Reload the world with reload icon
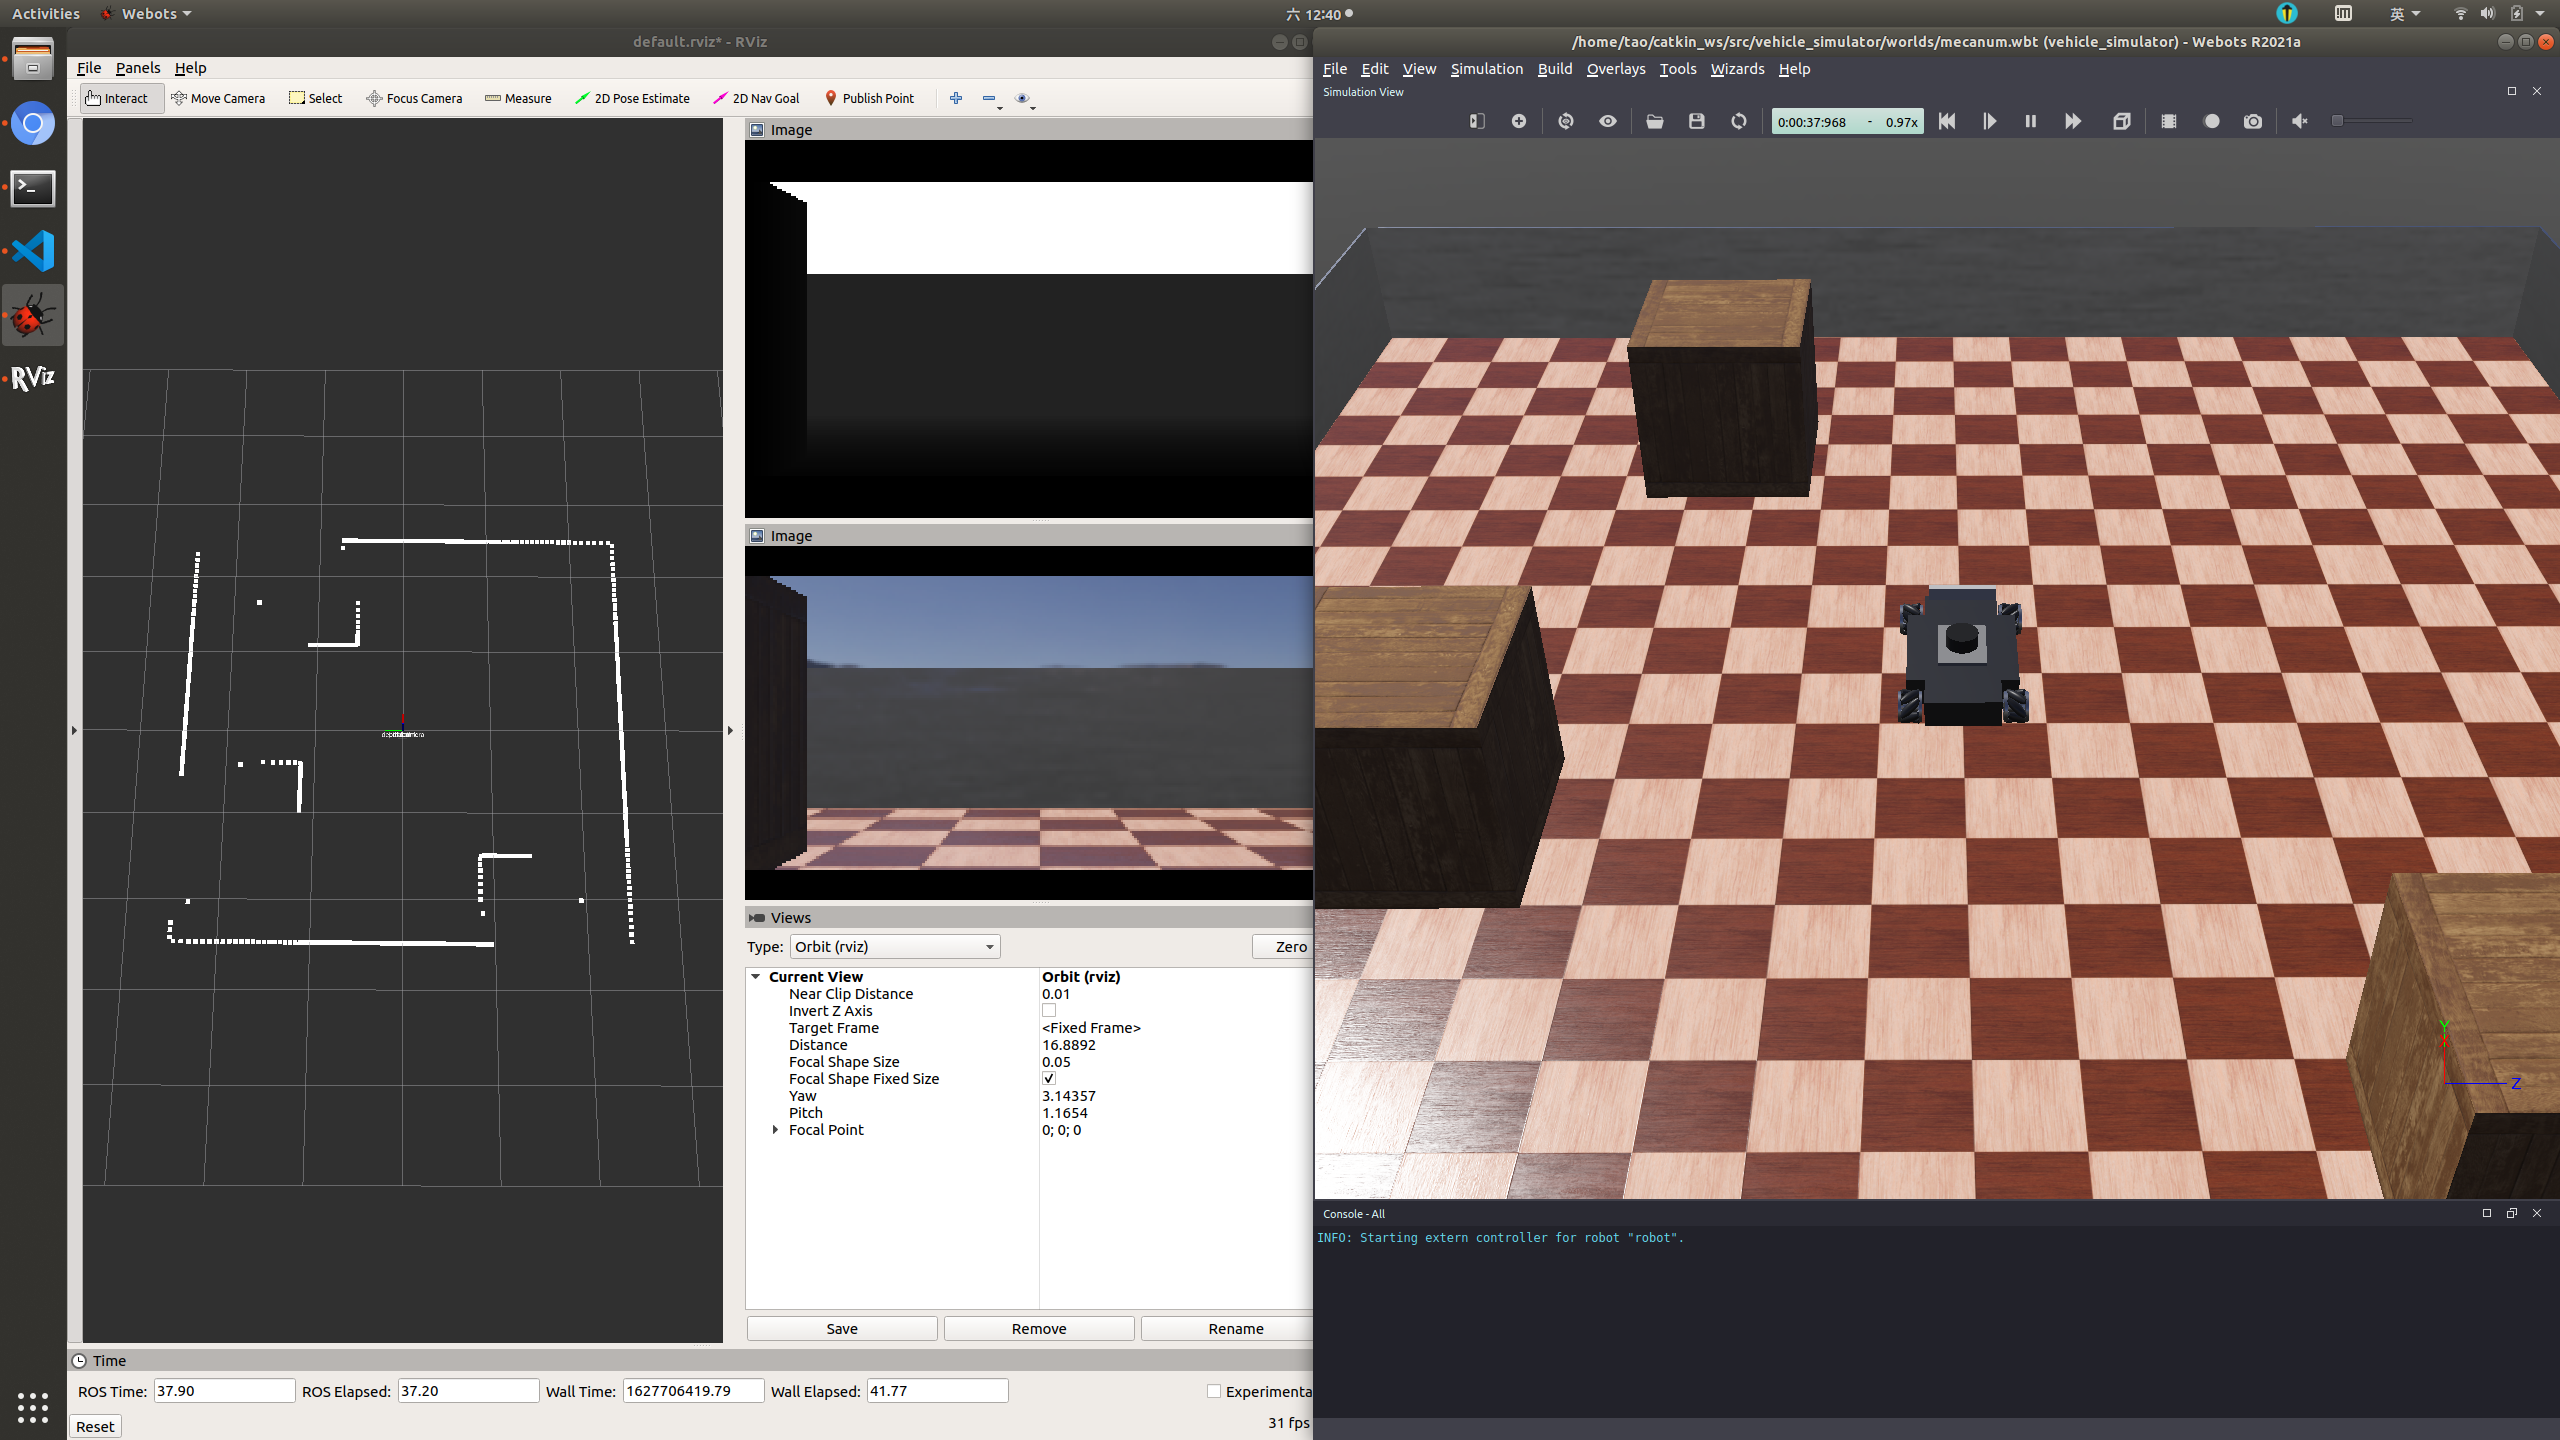The height and width of the screenshot is (1440, 2560). click(1739, 121)
